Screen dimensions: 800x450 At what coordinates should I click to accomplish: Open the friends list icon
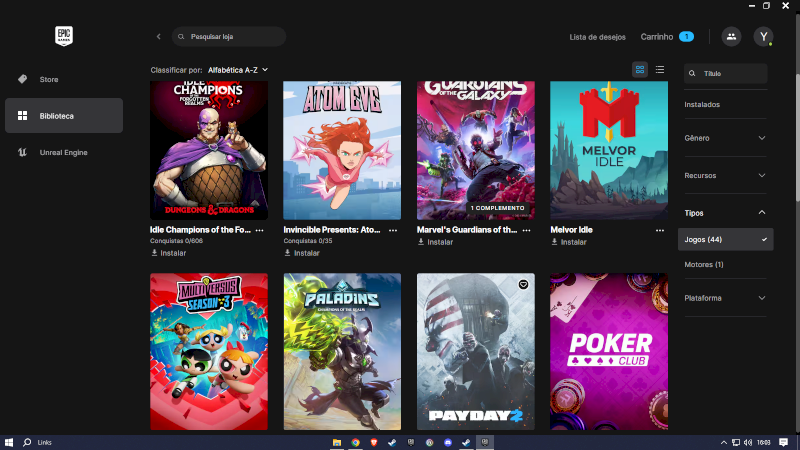point(731,37)
